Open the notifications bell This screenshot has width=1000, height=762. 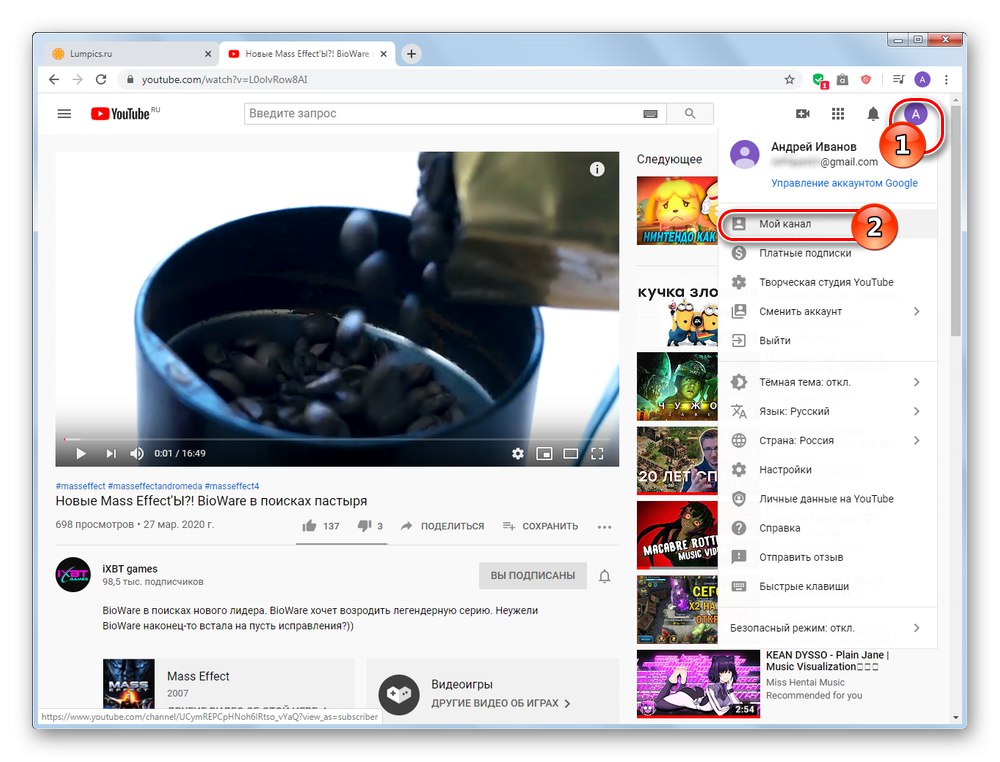871,113
